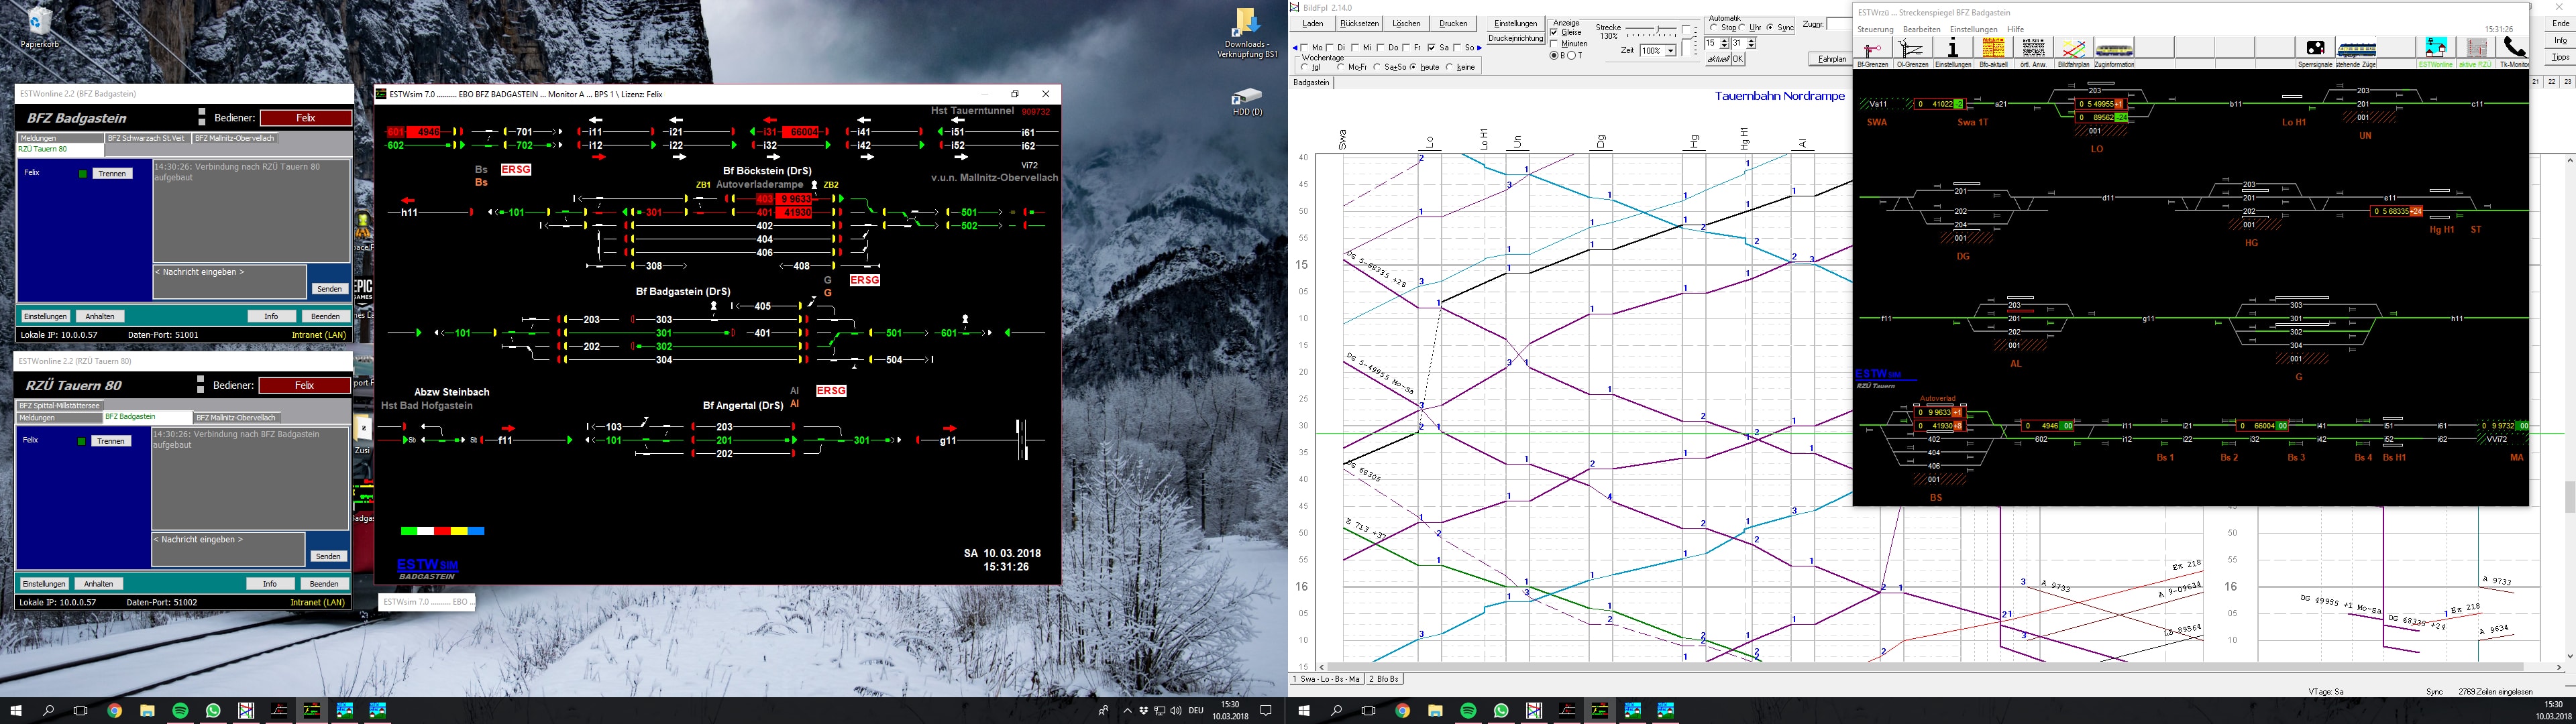Click Anhalten in BFZ Badgastein window
This screenshot has height=724, width=2576.
99,317
